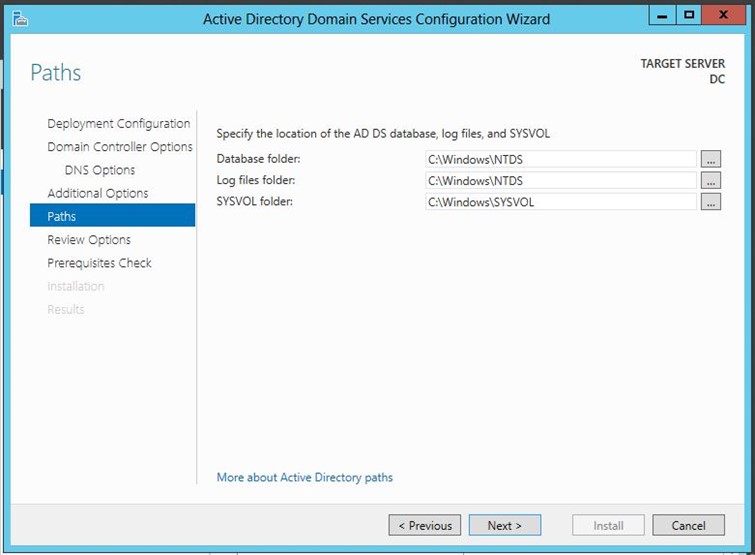The height and width of the screenshot is (555, 755).
Task: Minimize the wizard window
Action: pos(663,15)
